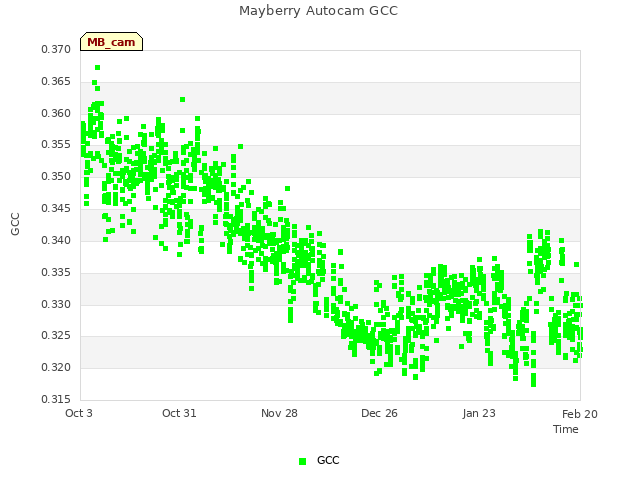This screenshot has height=480, width=640.
Task: Click the 0.315 y-axis value
Action: point(56,399)
